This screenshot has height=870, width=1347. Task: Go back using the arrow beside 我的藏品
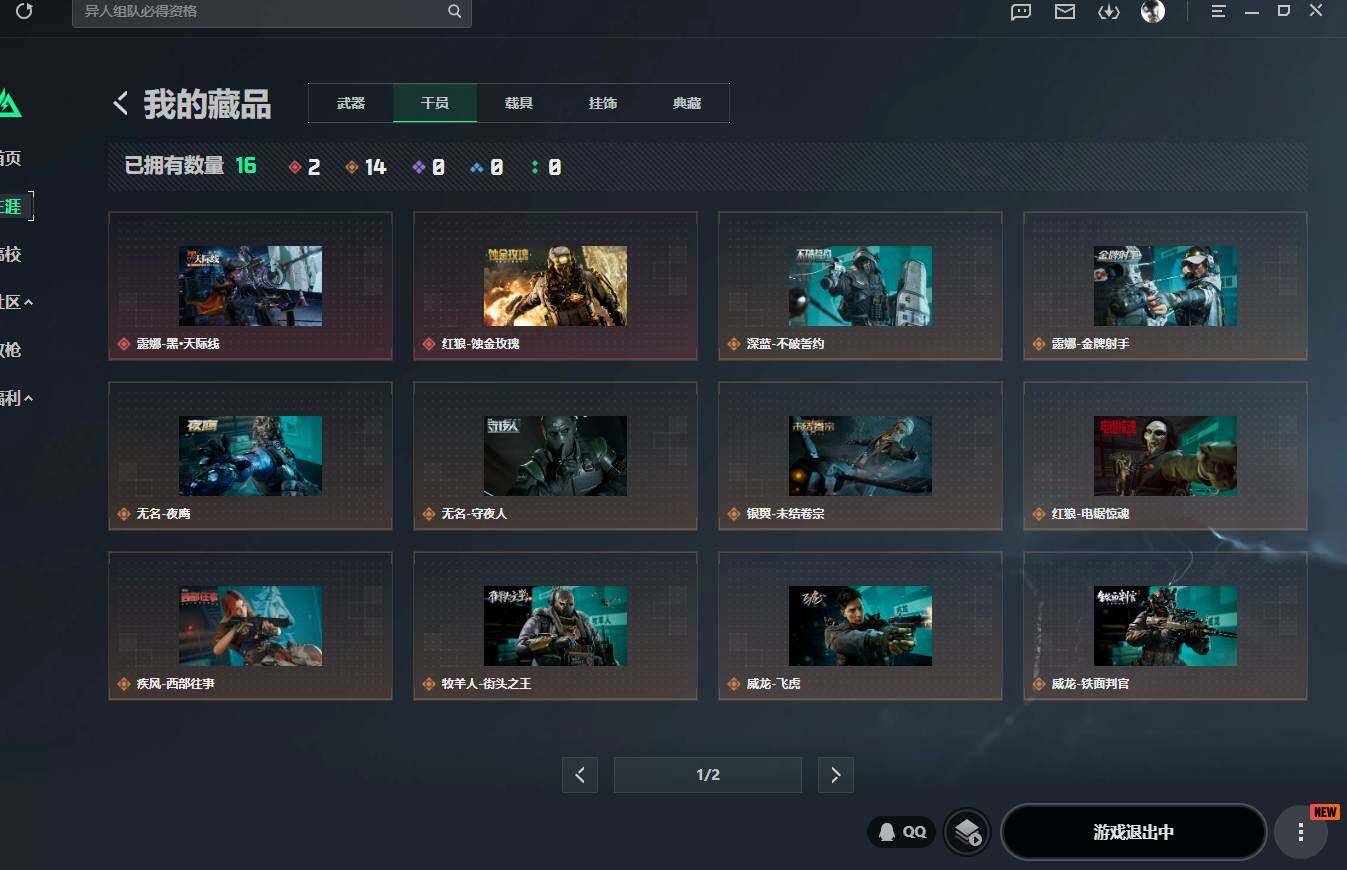point(121,103)
